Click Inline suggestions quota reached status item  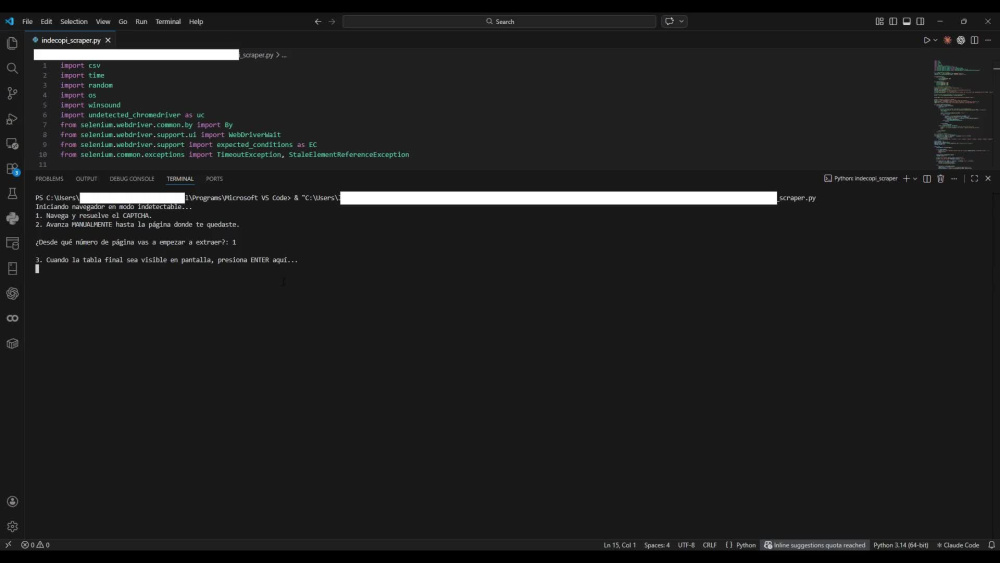coord(814,545)
